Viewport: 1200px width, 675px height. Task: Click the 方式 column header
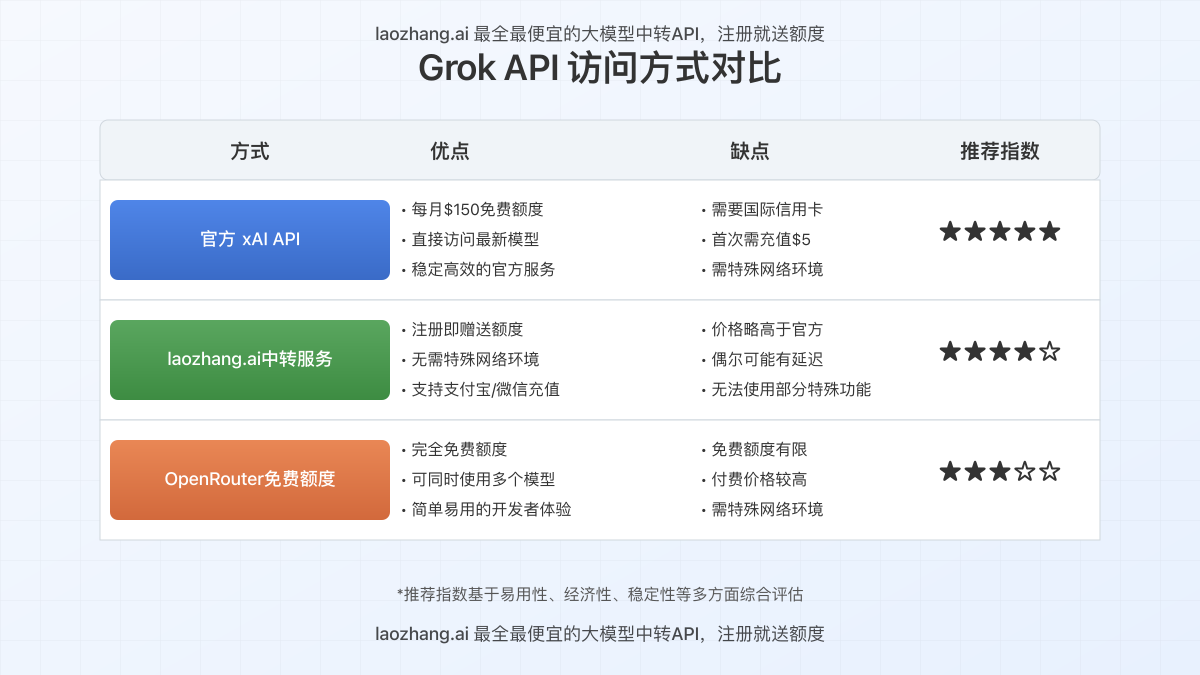click(250, 151)
